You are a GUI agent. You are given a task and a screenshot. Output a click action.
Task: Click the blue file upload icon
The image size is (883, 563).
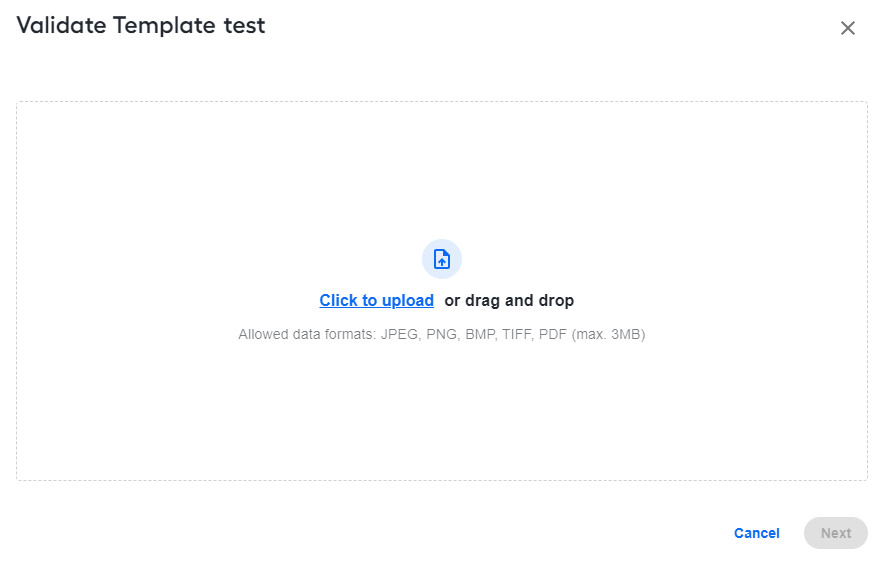(x=442, y=260)
